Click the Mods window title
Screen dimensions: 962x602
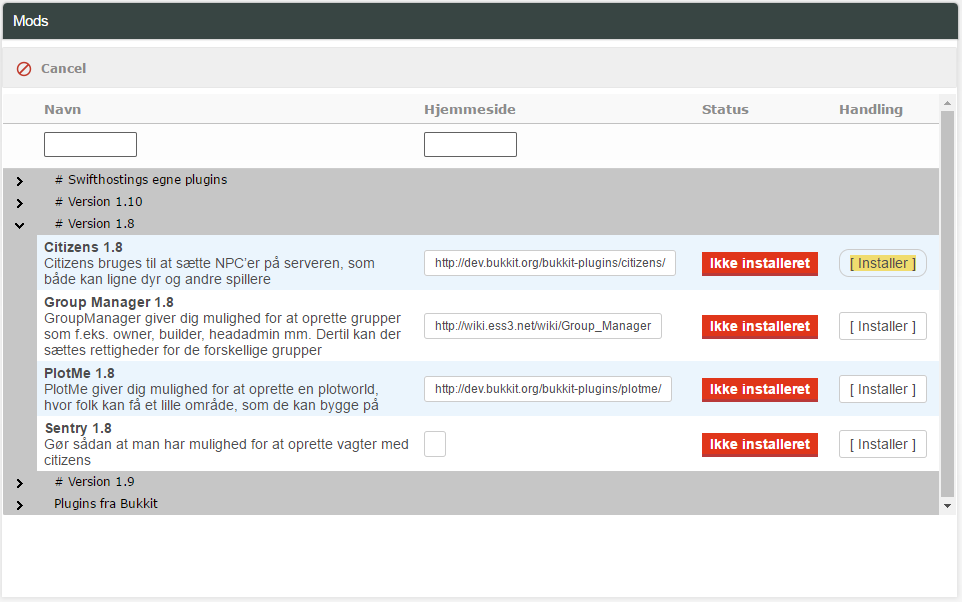click(31, 21)
